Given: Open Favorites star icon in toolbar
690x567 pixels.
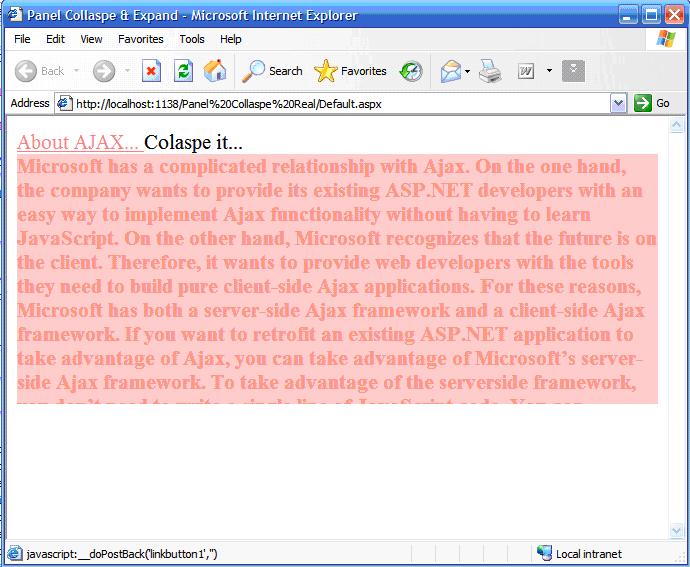Looking at the screenshot, I should (326, 71).
